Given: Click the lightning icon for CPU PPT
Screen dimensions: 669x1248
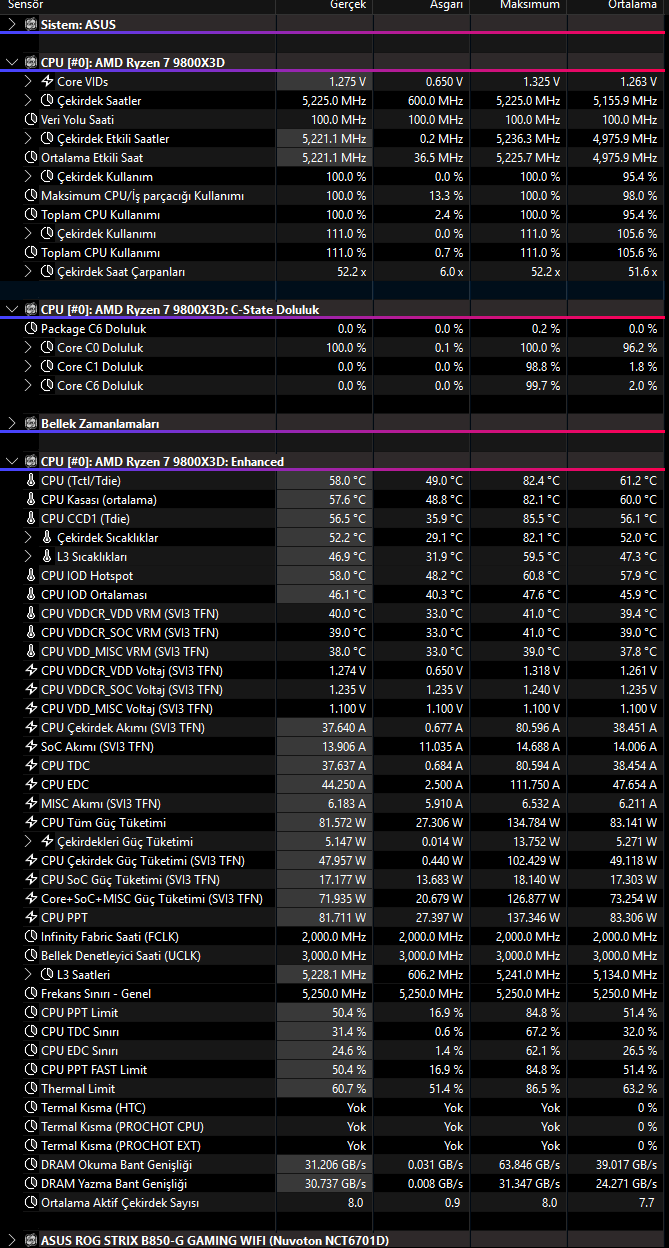Looking at the screenshot, I should (x=31, y=918).
